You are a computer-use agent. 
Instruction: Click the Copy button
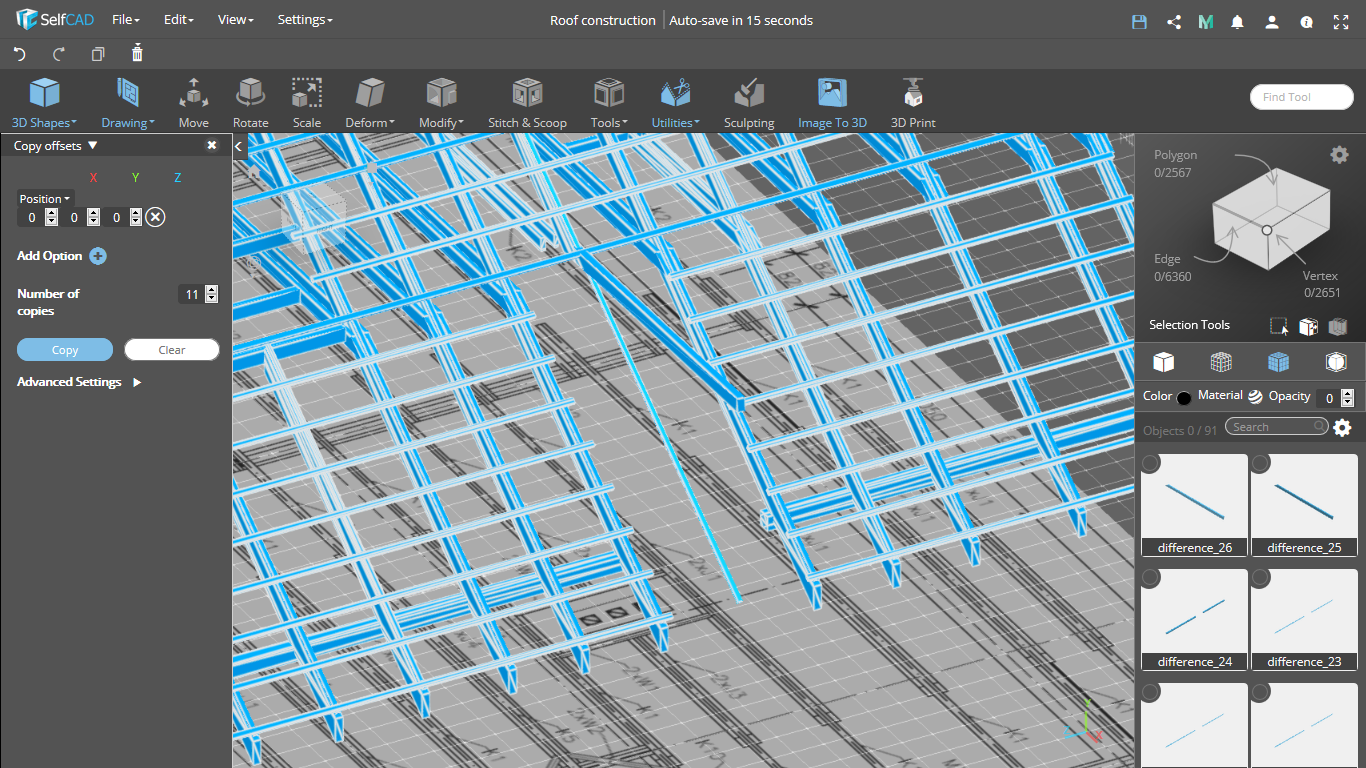tap(65, 350)
